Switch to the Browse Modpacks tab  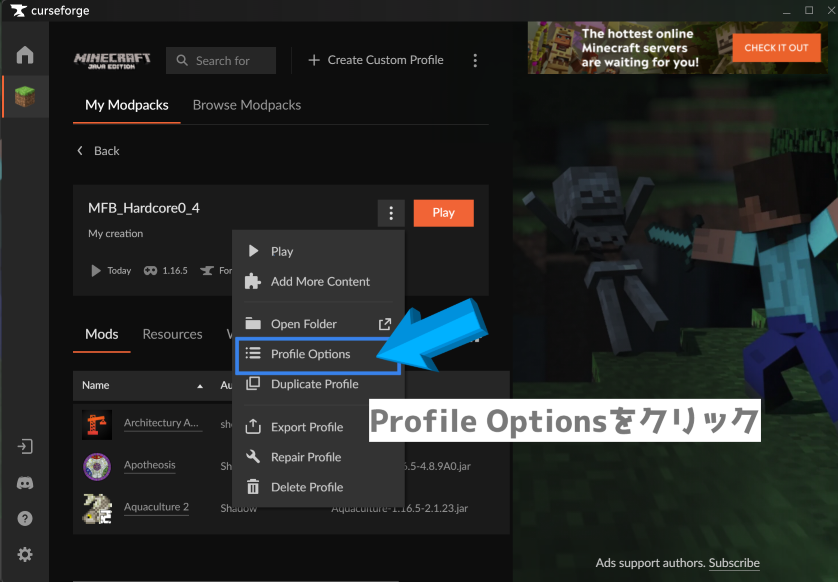pos(247,105)
